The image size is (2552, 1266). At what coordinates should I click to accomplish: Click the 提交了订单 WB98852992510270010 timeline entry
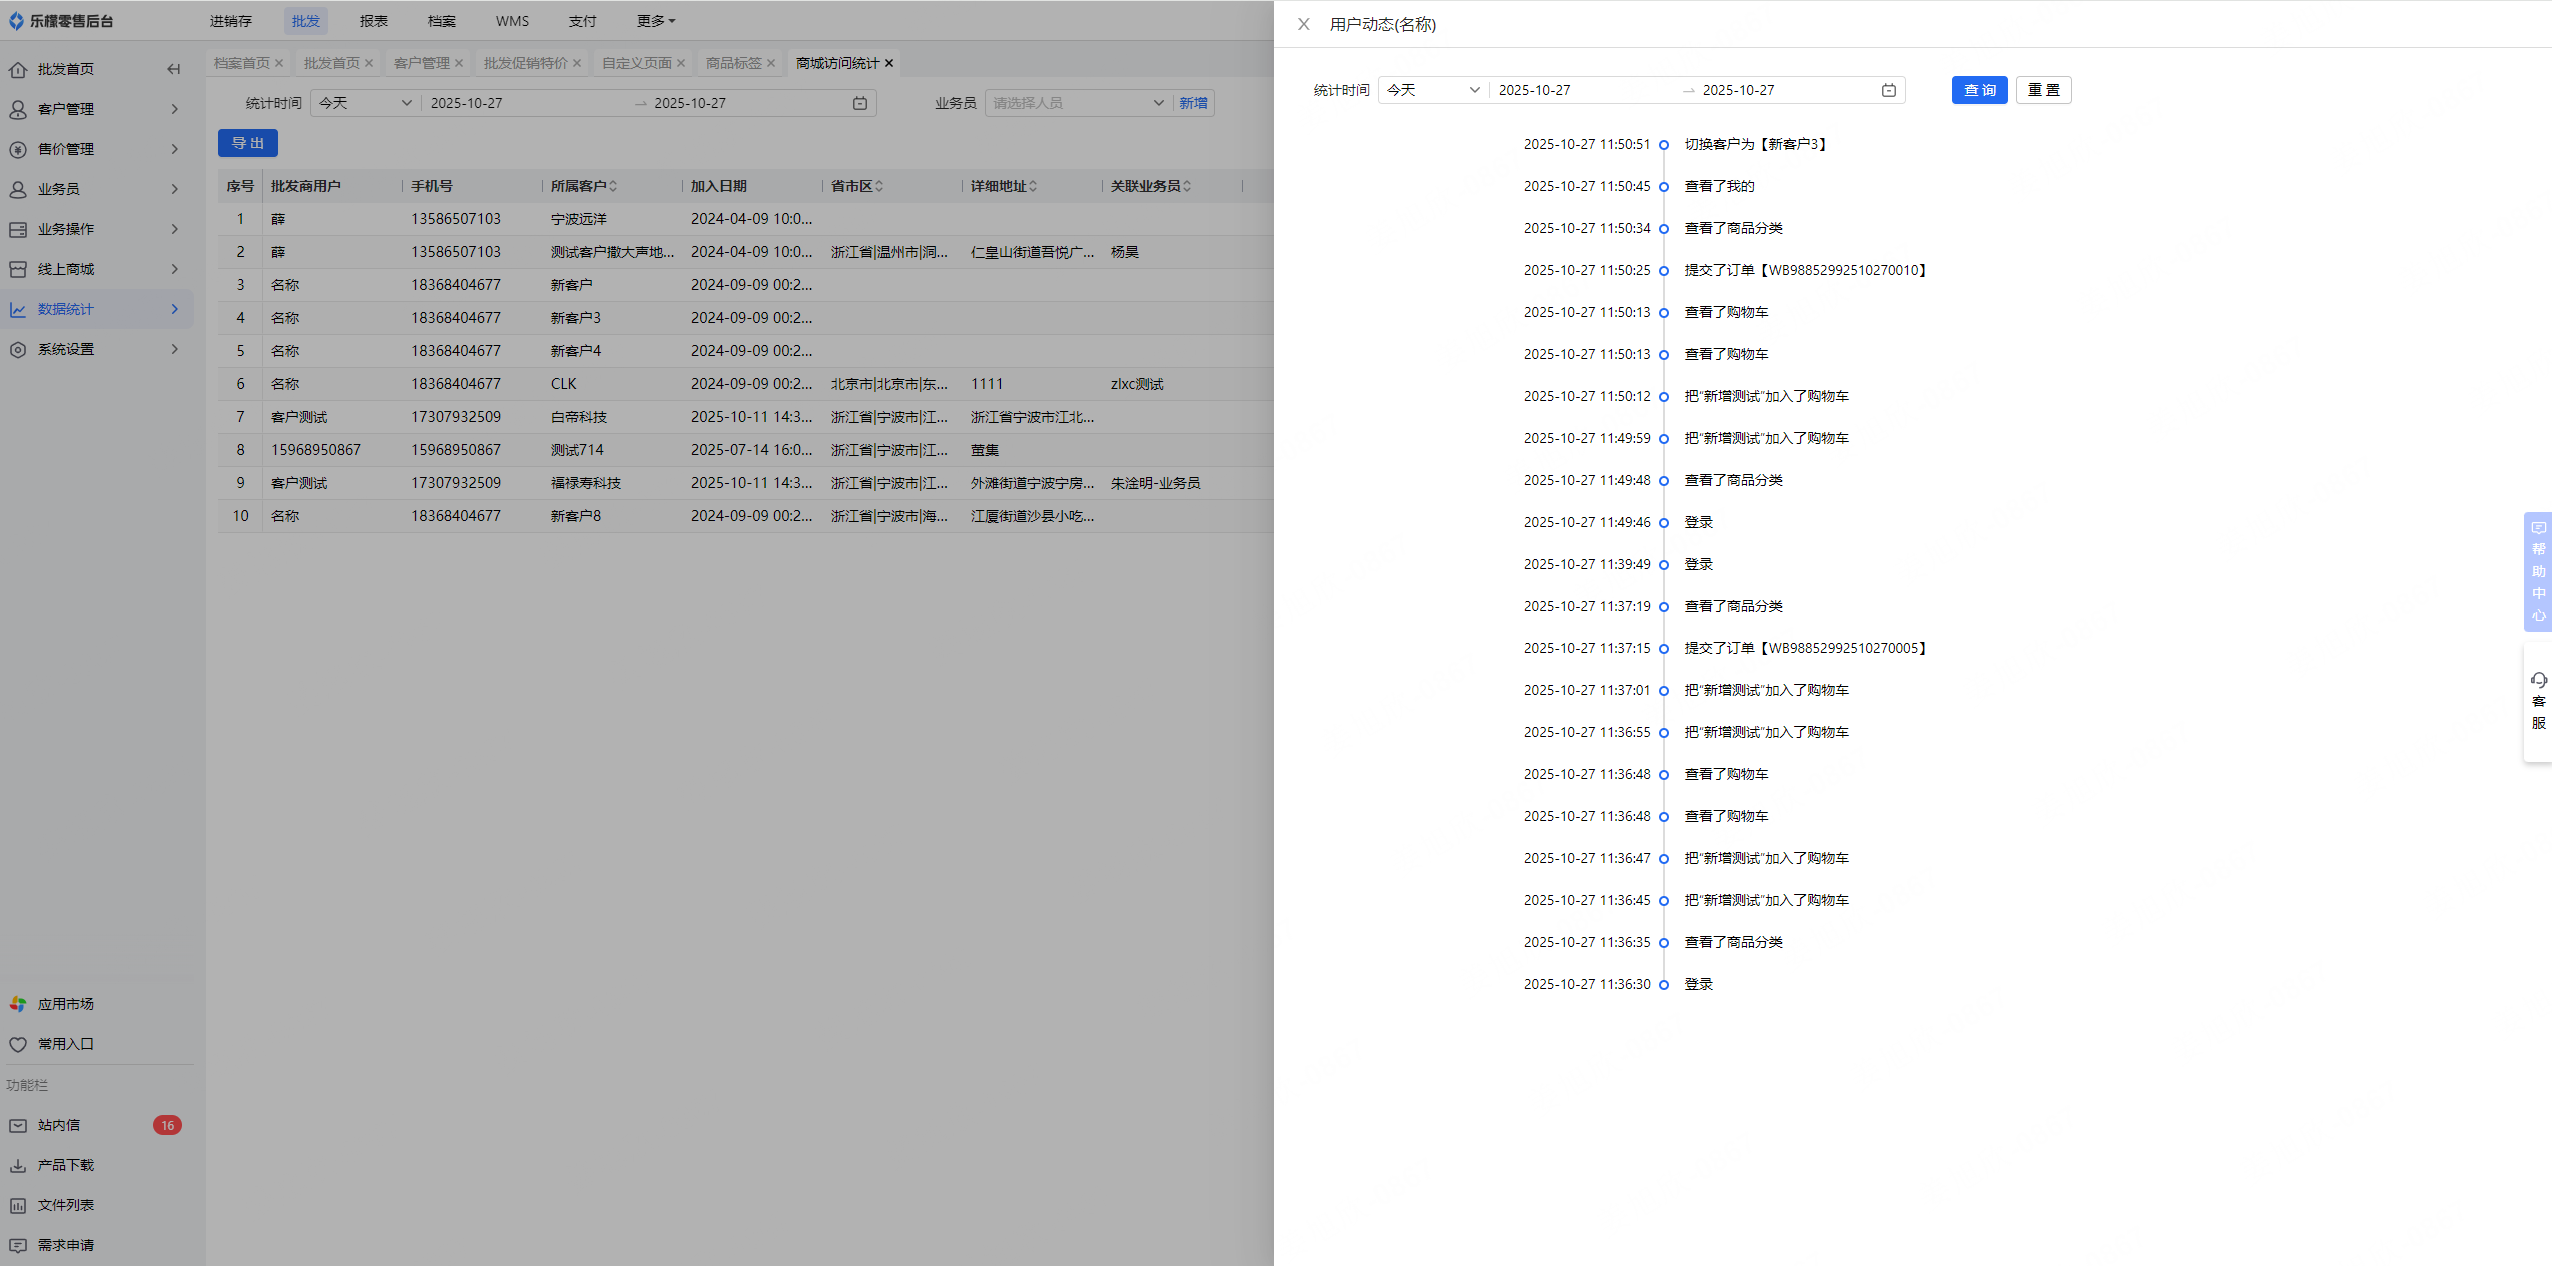[1805, 270]
